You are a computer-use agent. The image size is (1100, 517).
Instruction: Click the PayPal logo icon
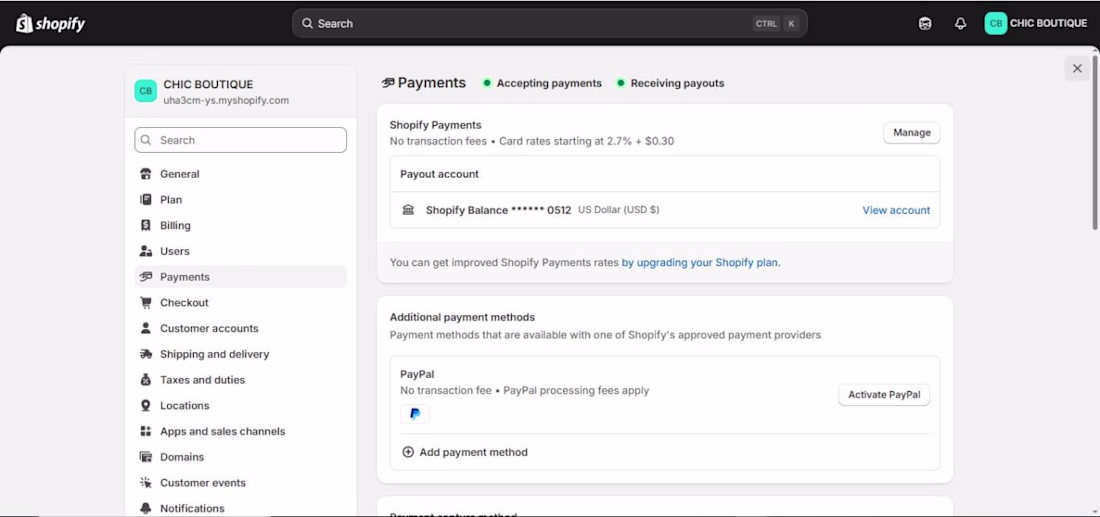[415, 414]
